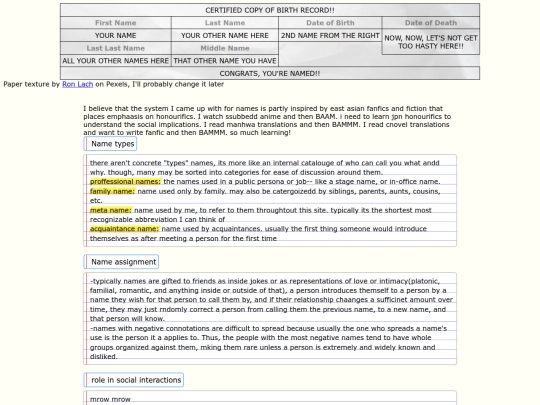Click the highlighted 'proffessional names:' term
This screenshot has height=405, width=540.
[x=125, y=181]
